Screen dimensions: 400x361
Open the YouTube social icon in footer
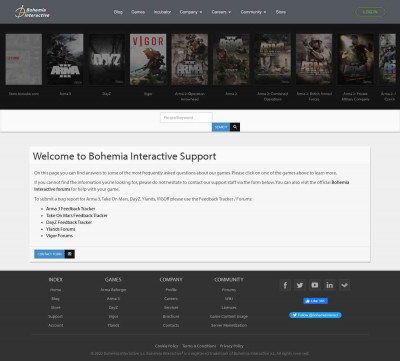coord(315,285)
